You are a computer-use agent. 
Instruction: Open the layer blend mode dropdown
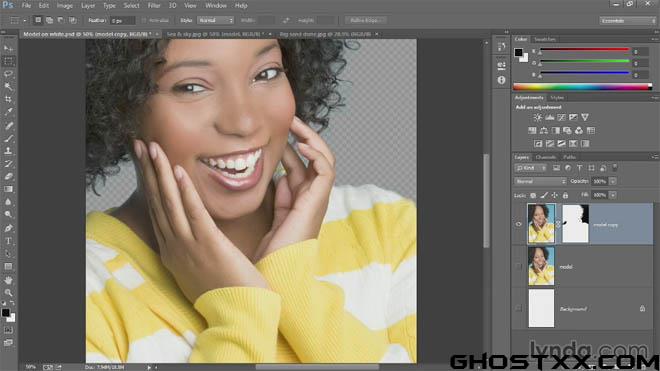click(540, 181)
